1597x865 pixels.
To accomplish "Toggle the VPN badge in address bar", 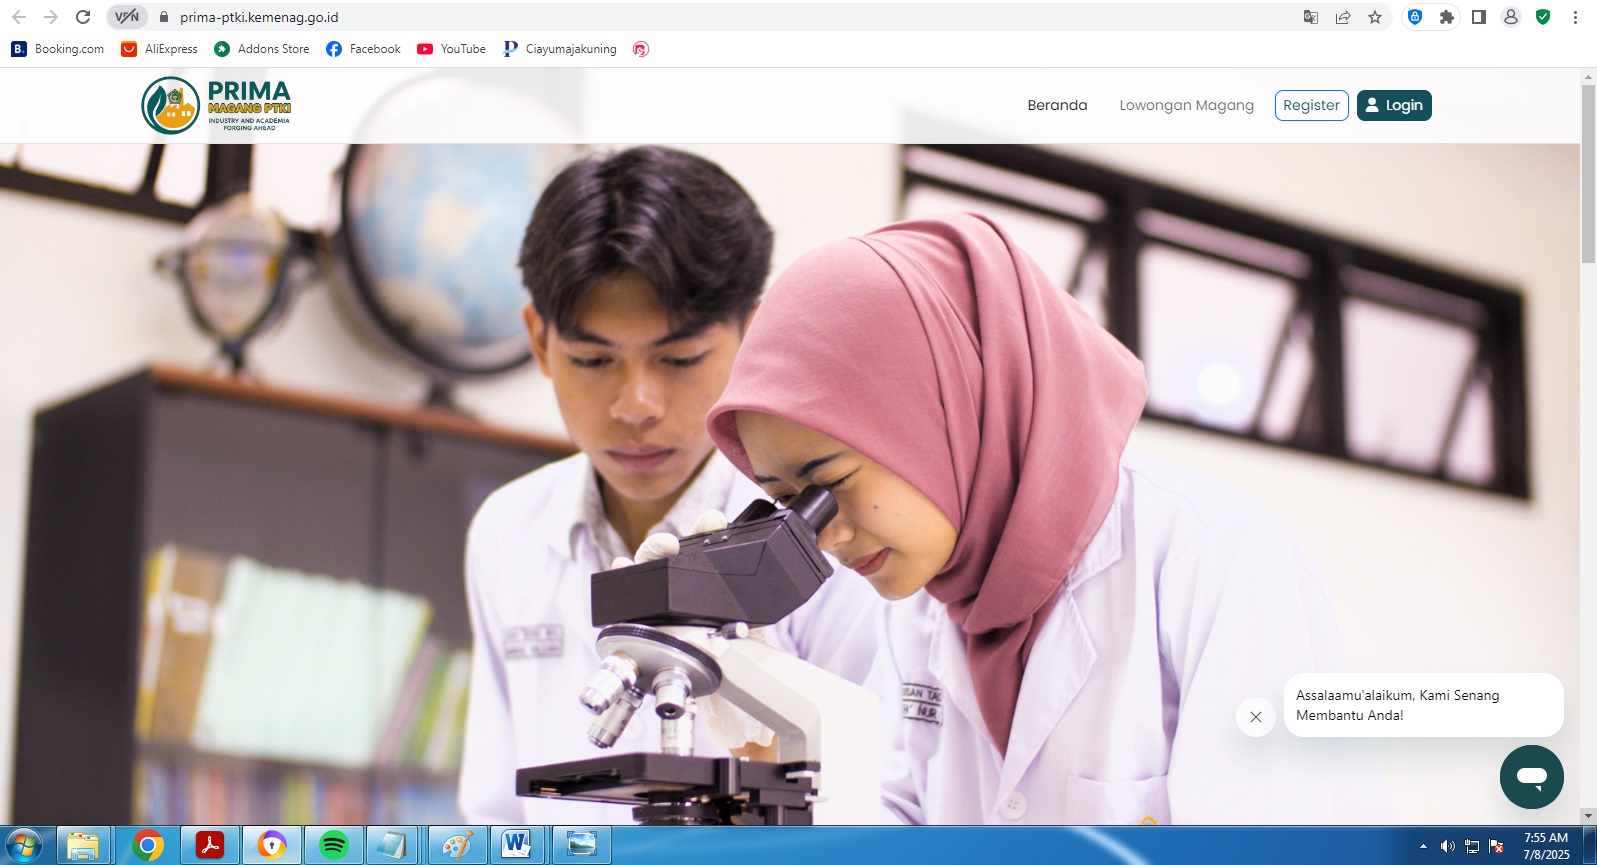I will pyautogui.click(x=127, y=17).
